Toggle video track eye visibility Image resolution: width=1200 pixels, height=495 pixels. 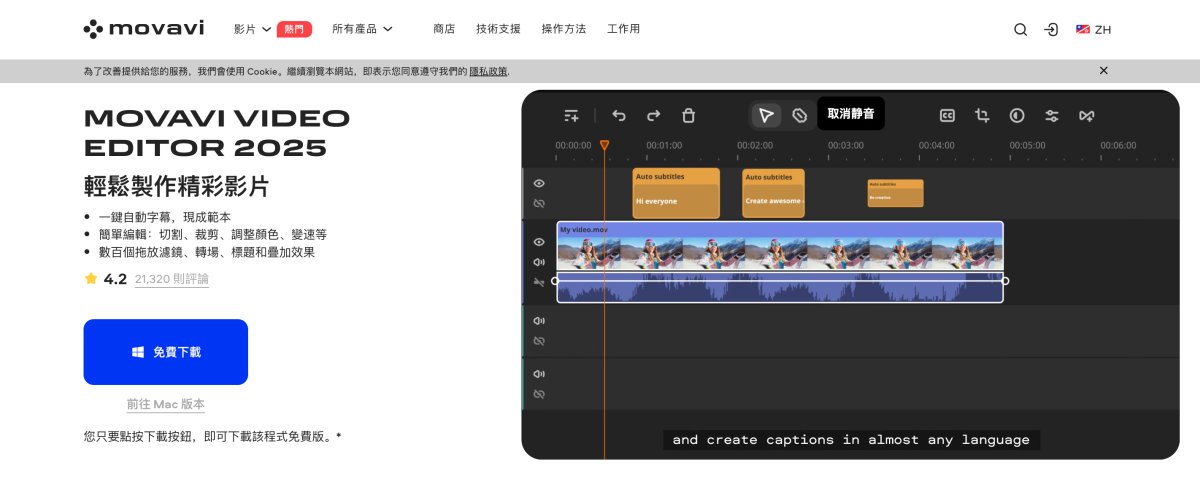tap(539, 242)
